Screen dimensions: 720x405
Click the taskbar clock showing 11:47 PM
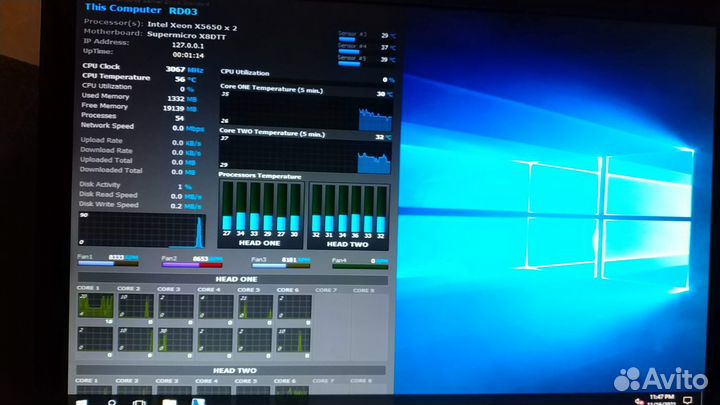click(661, 399)
